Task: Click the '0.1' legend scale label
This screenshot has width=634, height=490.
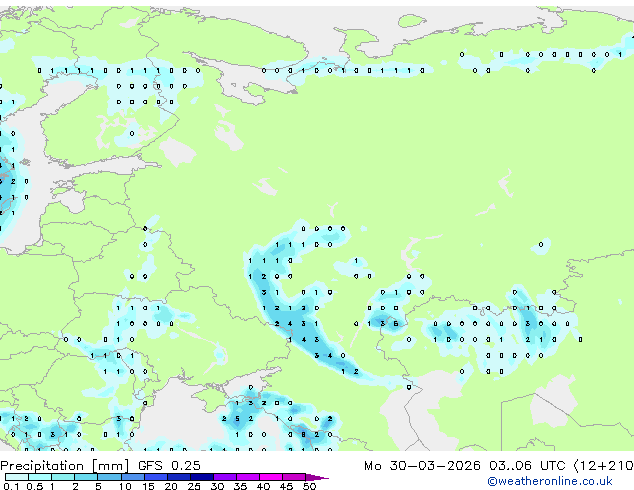Action: [11, 486]
